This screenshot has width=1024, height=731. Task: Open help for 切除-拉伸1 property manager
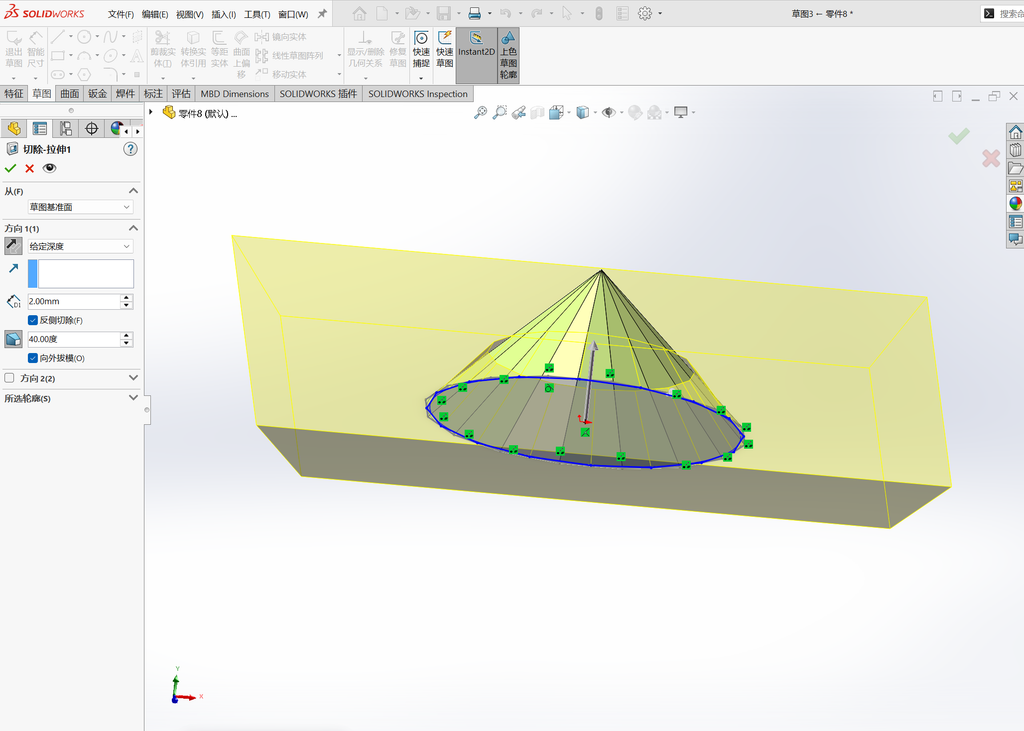131,149
